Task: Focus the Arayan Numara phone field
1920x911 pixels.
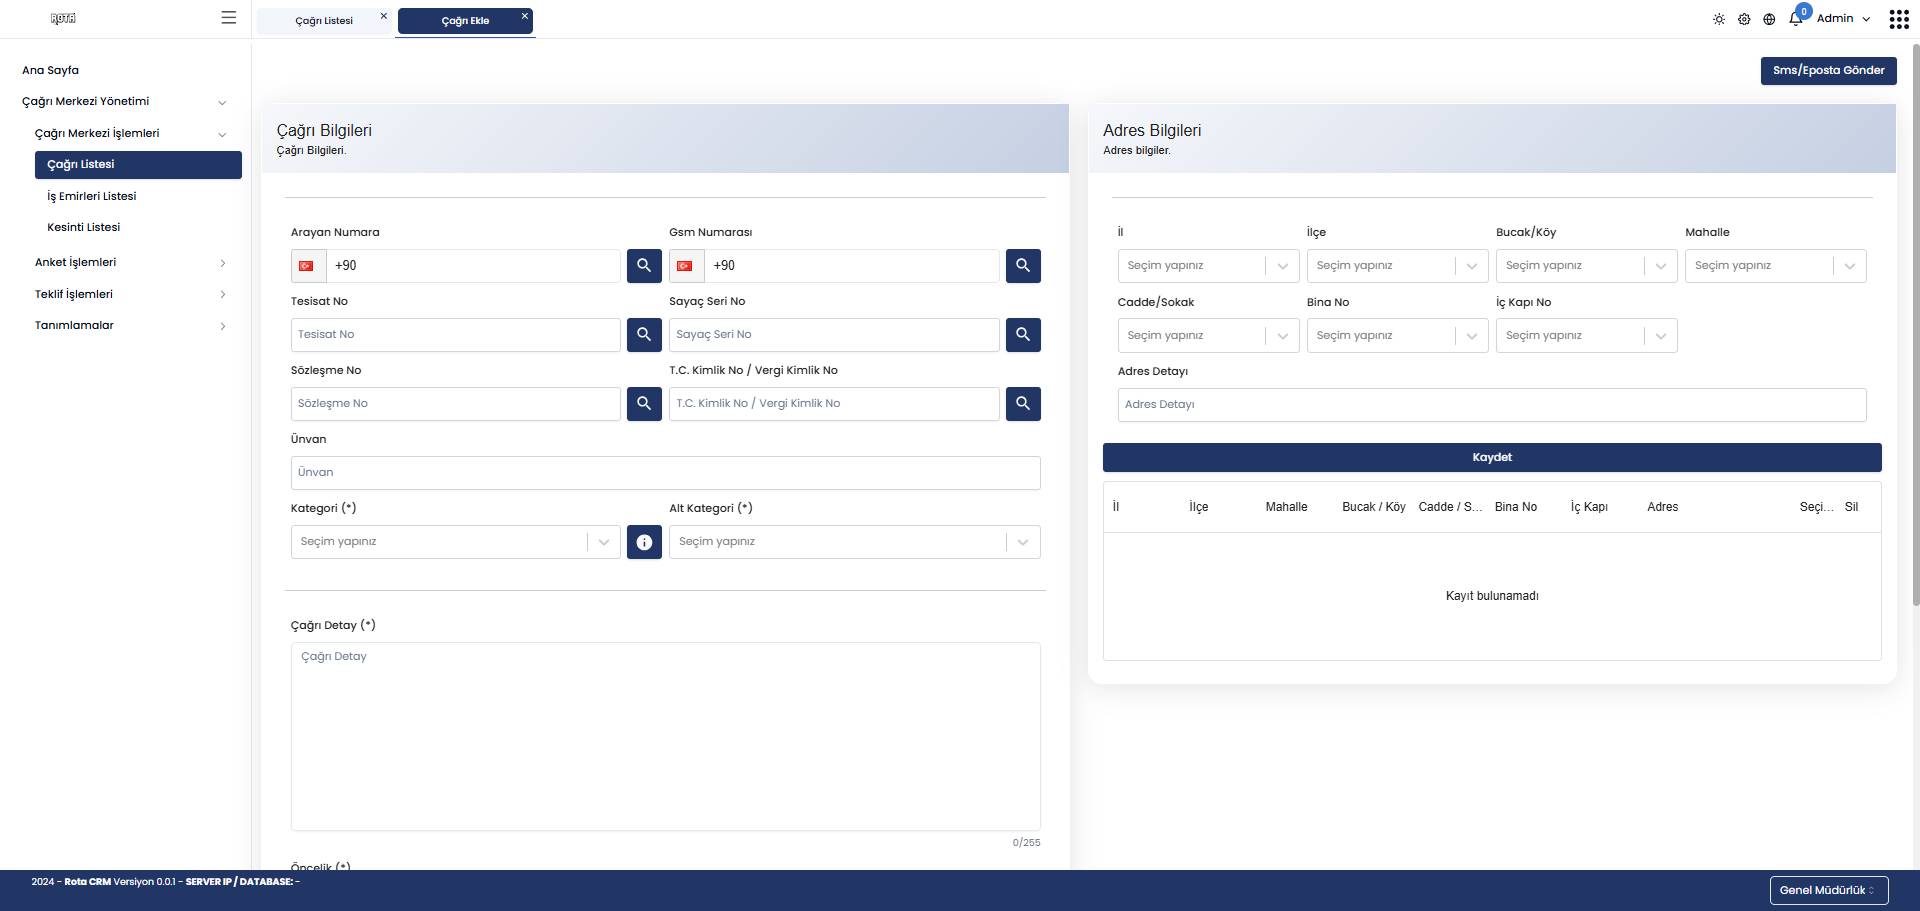Action: pos(474,266)
